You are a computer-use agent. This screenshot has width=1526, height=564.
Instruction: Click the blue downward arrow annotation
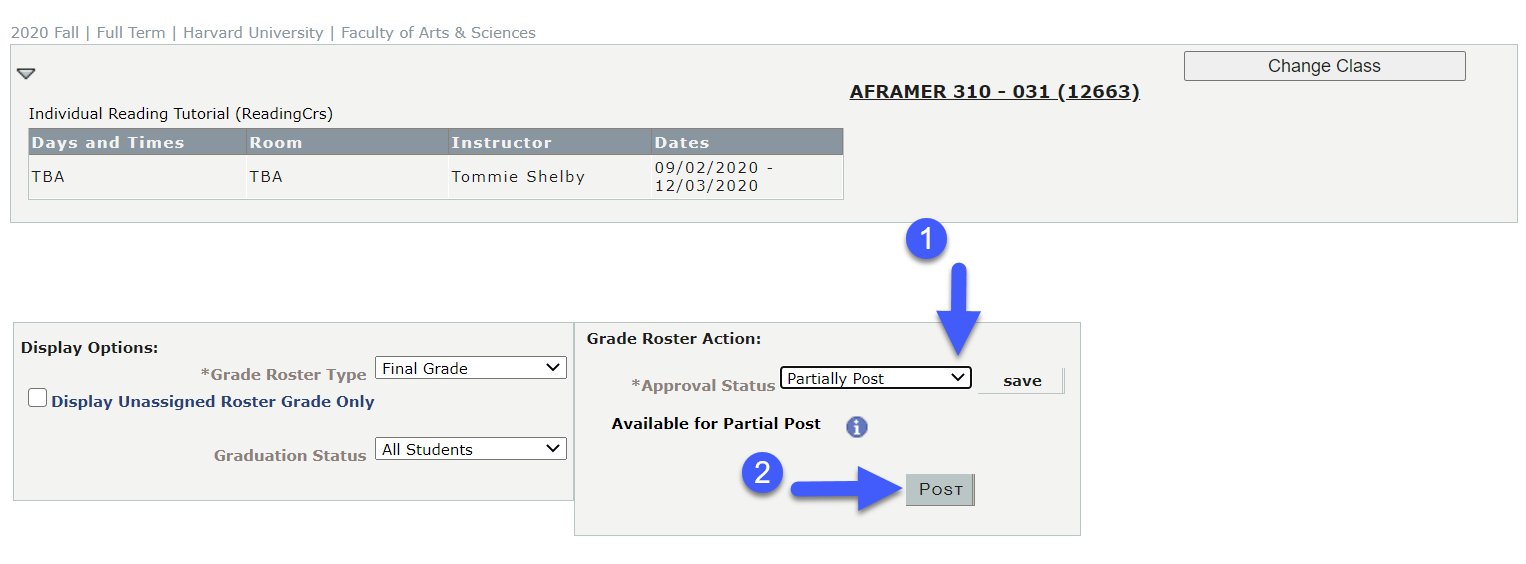click(958, 309)
